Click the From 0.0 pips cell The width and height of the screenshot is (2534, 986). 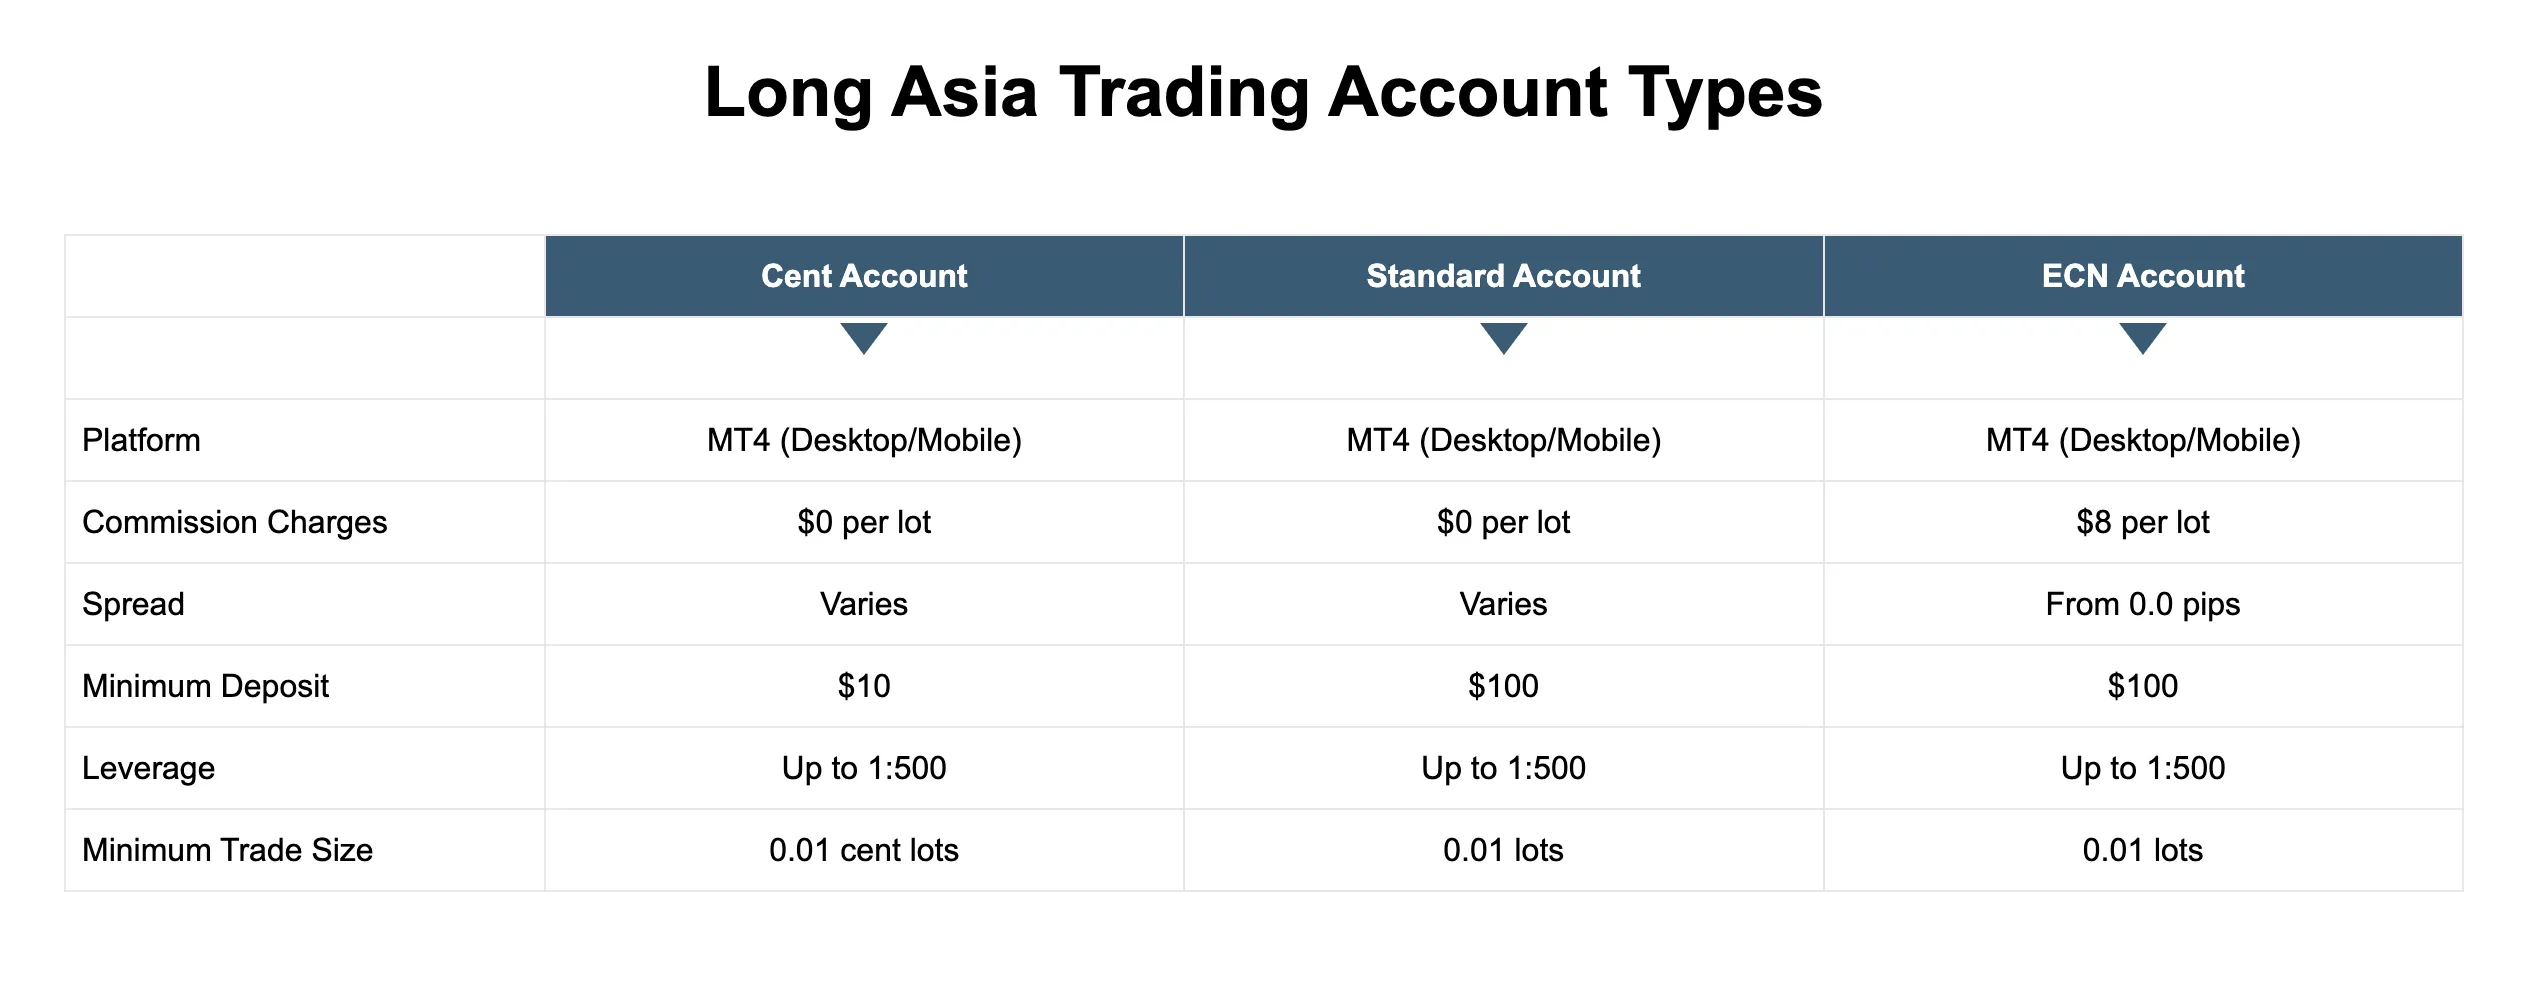click(x=2143, y=604)
